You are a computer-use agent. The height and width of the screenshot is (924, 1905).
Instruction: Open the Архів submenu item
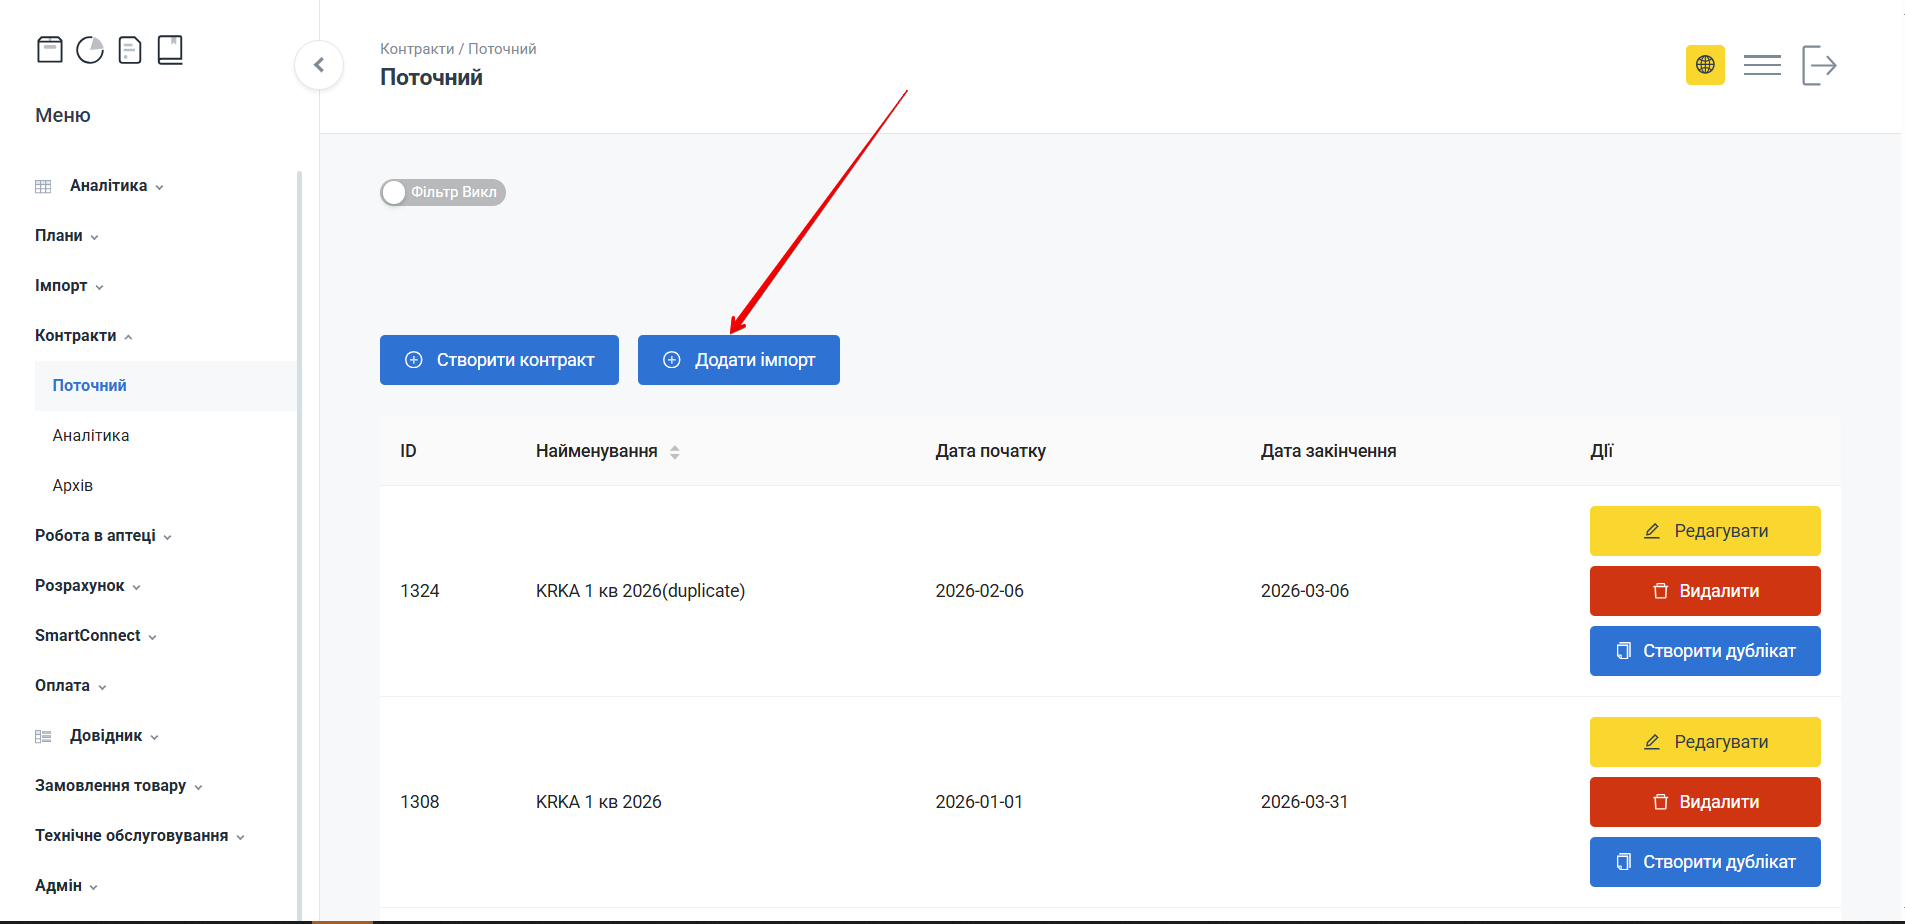(x=73, y=486)
